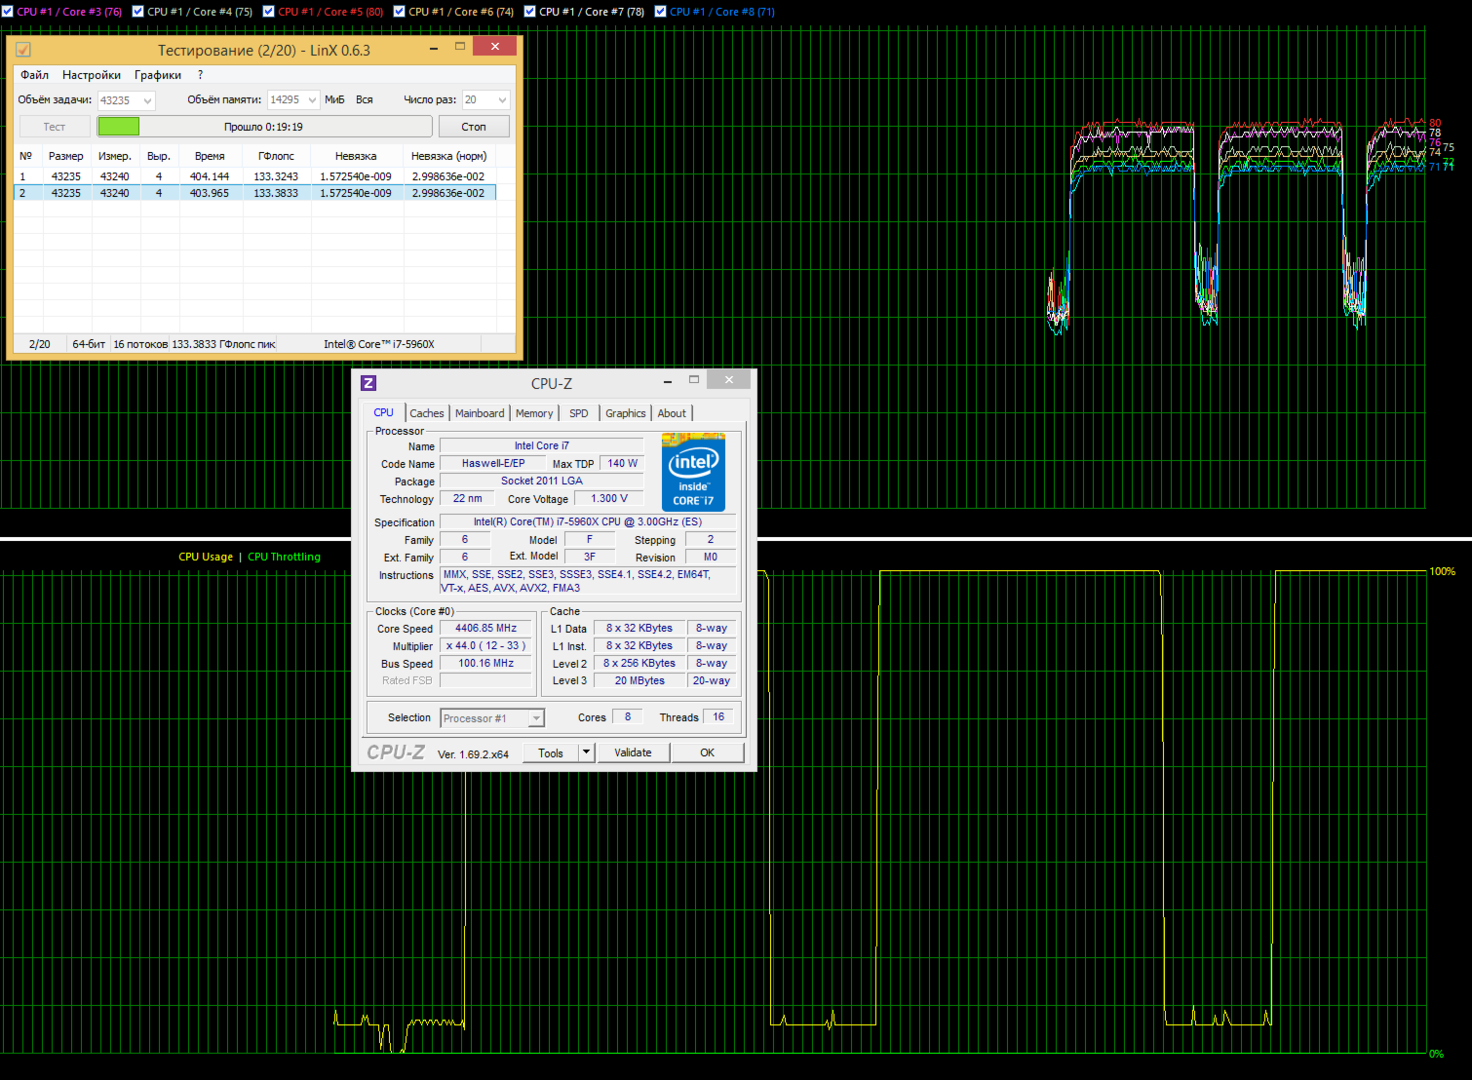Image resolution: width=1472 pixels, height=1080 pixels.
Task: Expand the Processor #1 selection dropdown
Action: [536, 718]
